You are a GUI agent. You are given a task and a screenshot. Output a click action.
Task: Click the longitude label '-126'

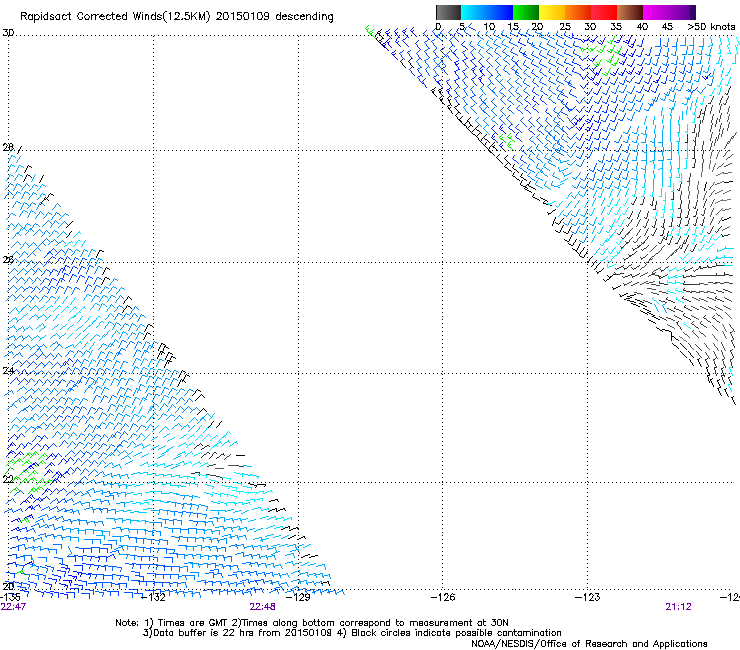(x=443, y=598)
